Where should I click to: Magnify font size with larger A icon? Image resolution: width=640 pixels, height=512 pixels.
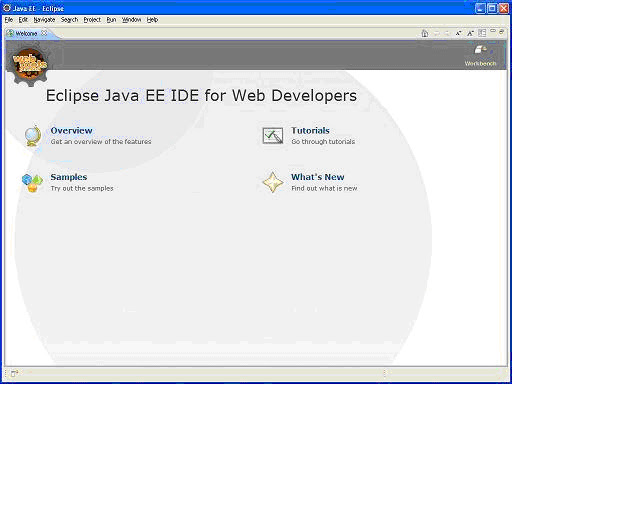[x=470, y=33]
